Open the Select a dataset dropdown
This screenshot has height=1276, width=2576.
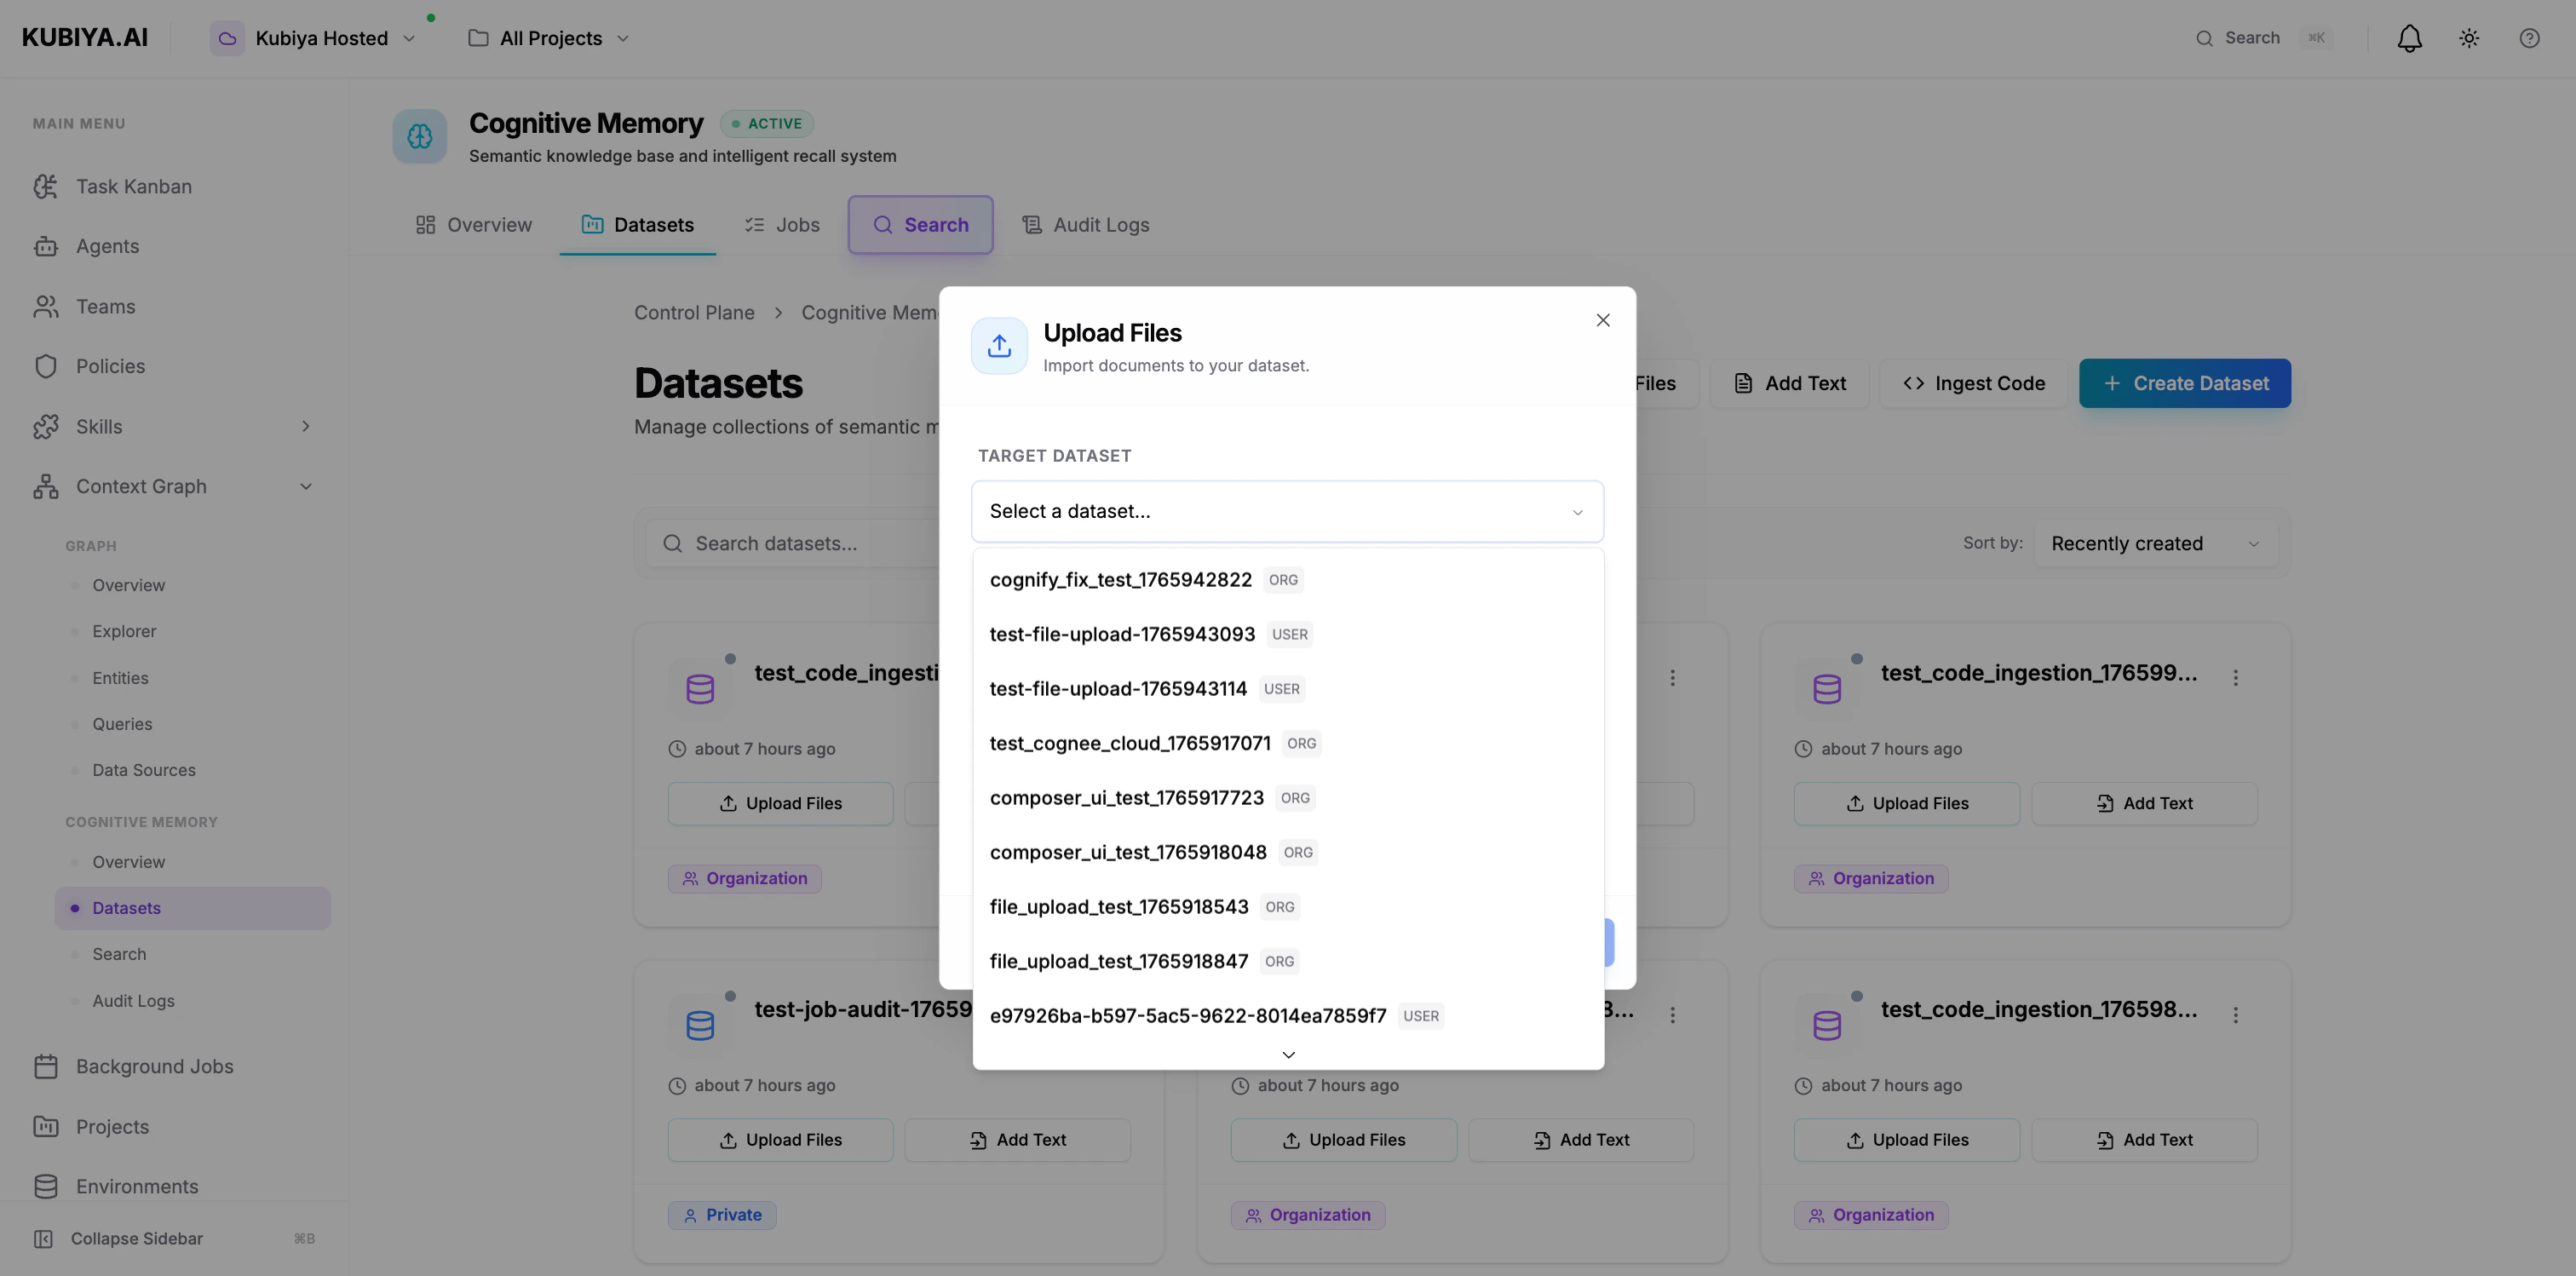1287,511
